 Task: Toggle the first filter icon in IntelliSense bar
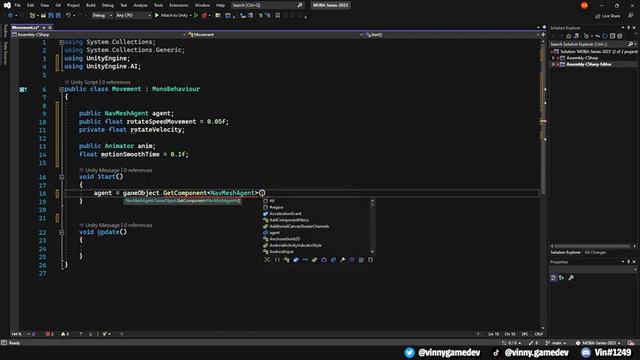(267, 260)
